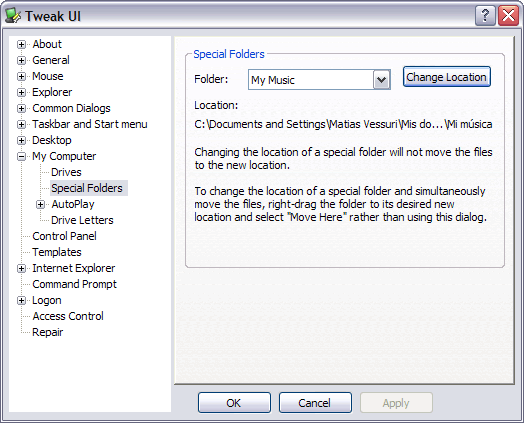
Task: Click the Cancel button
Action: (315, 403)
